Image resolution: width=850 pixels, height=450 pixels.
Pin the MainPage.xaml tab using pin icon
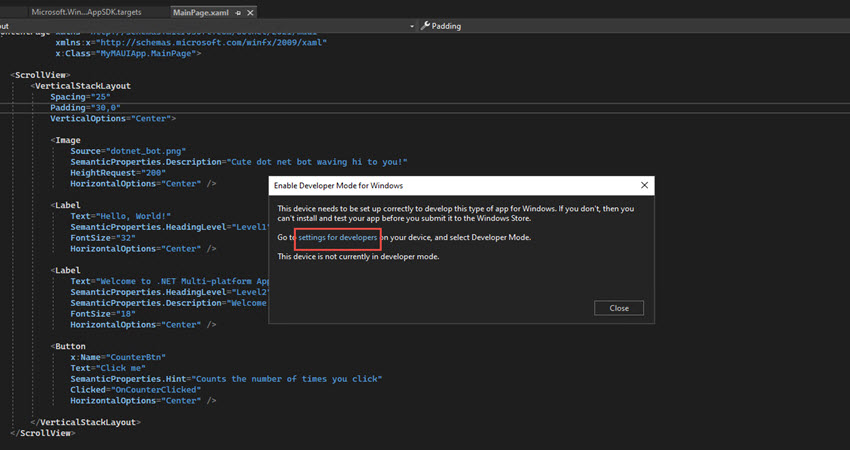click(x=238, y=12)
